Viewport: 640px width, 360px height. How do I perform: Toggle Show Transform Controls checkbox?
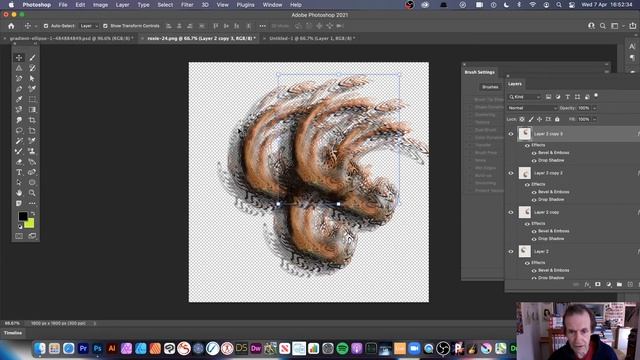(105, 26)
